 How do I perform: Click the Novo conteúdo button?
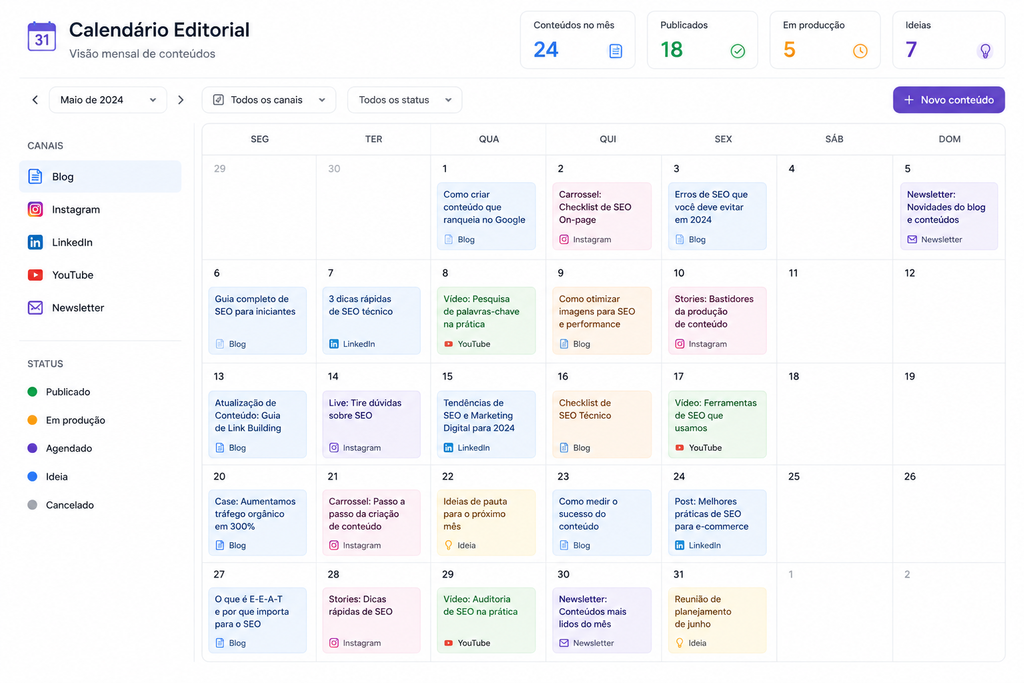pyautogui.click(x=948, y=100)
